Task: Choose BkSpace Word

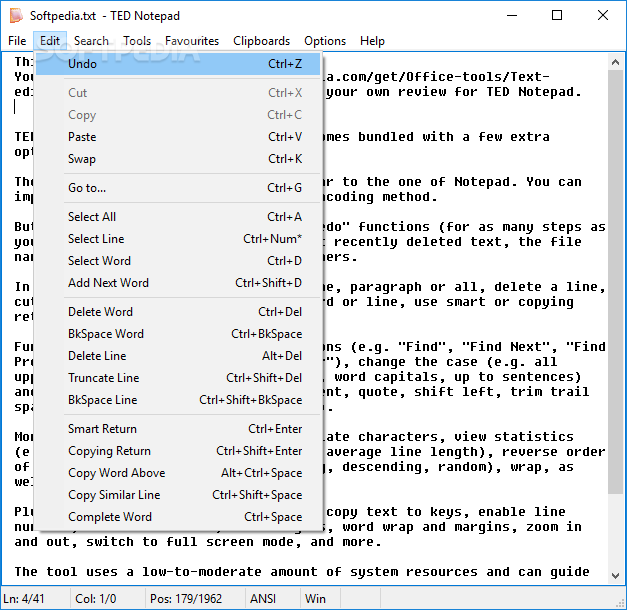Action: tap(178, 334)
